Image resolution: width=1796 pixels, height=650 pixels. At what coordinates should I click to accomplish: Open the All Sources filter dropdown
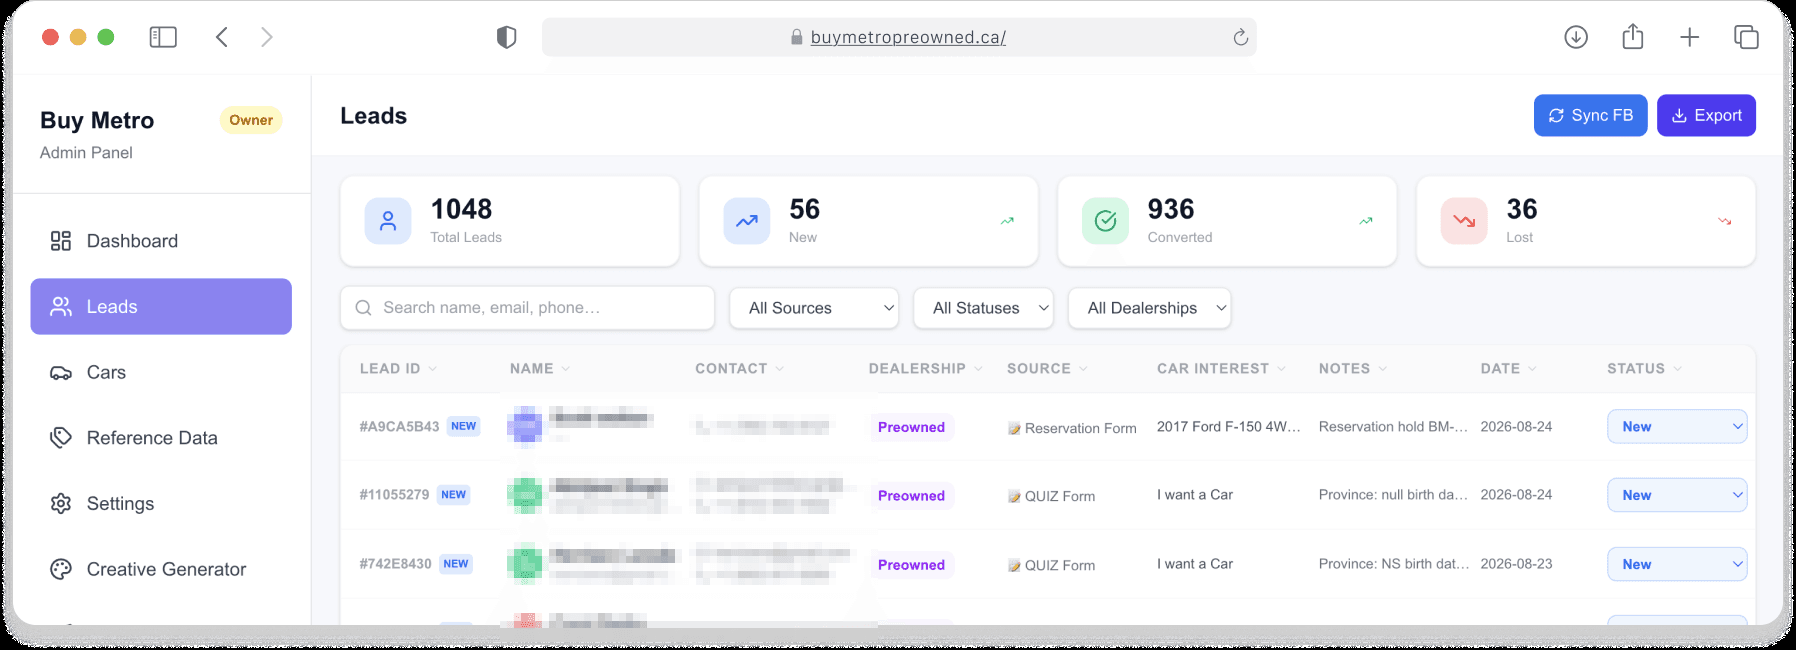coord(814,308)
